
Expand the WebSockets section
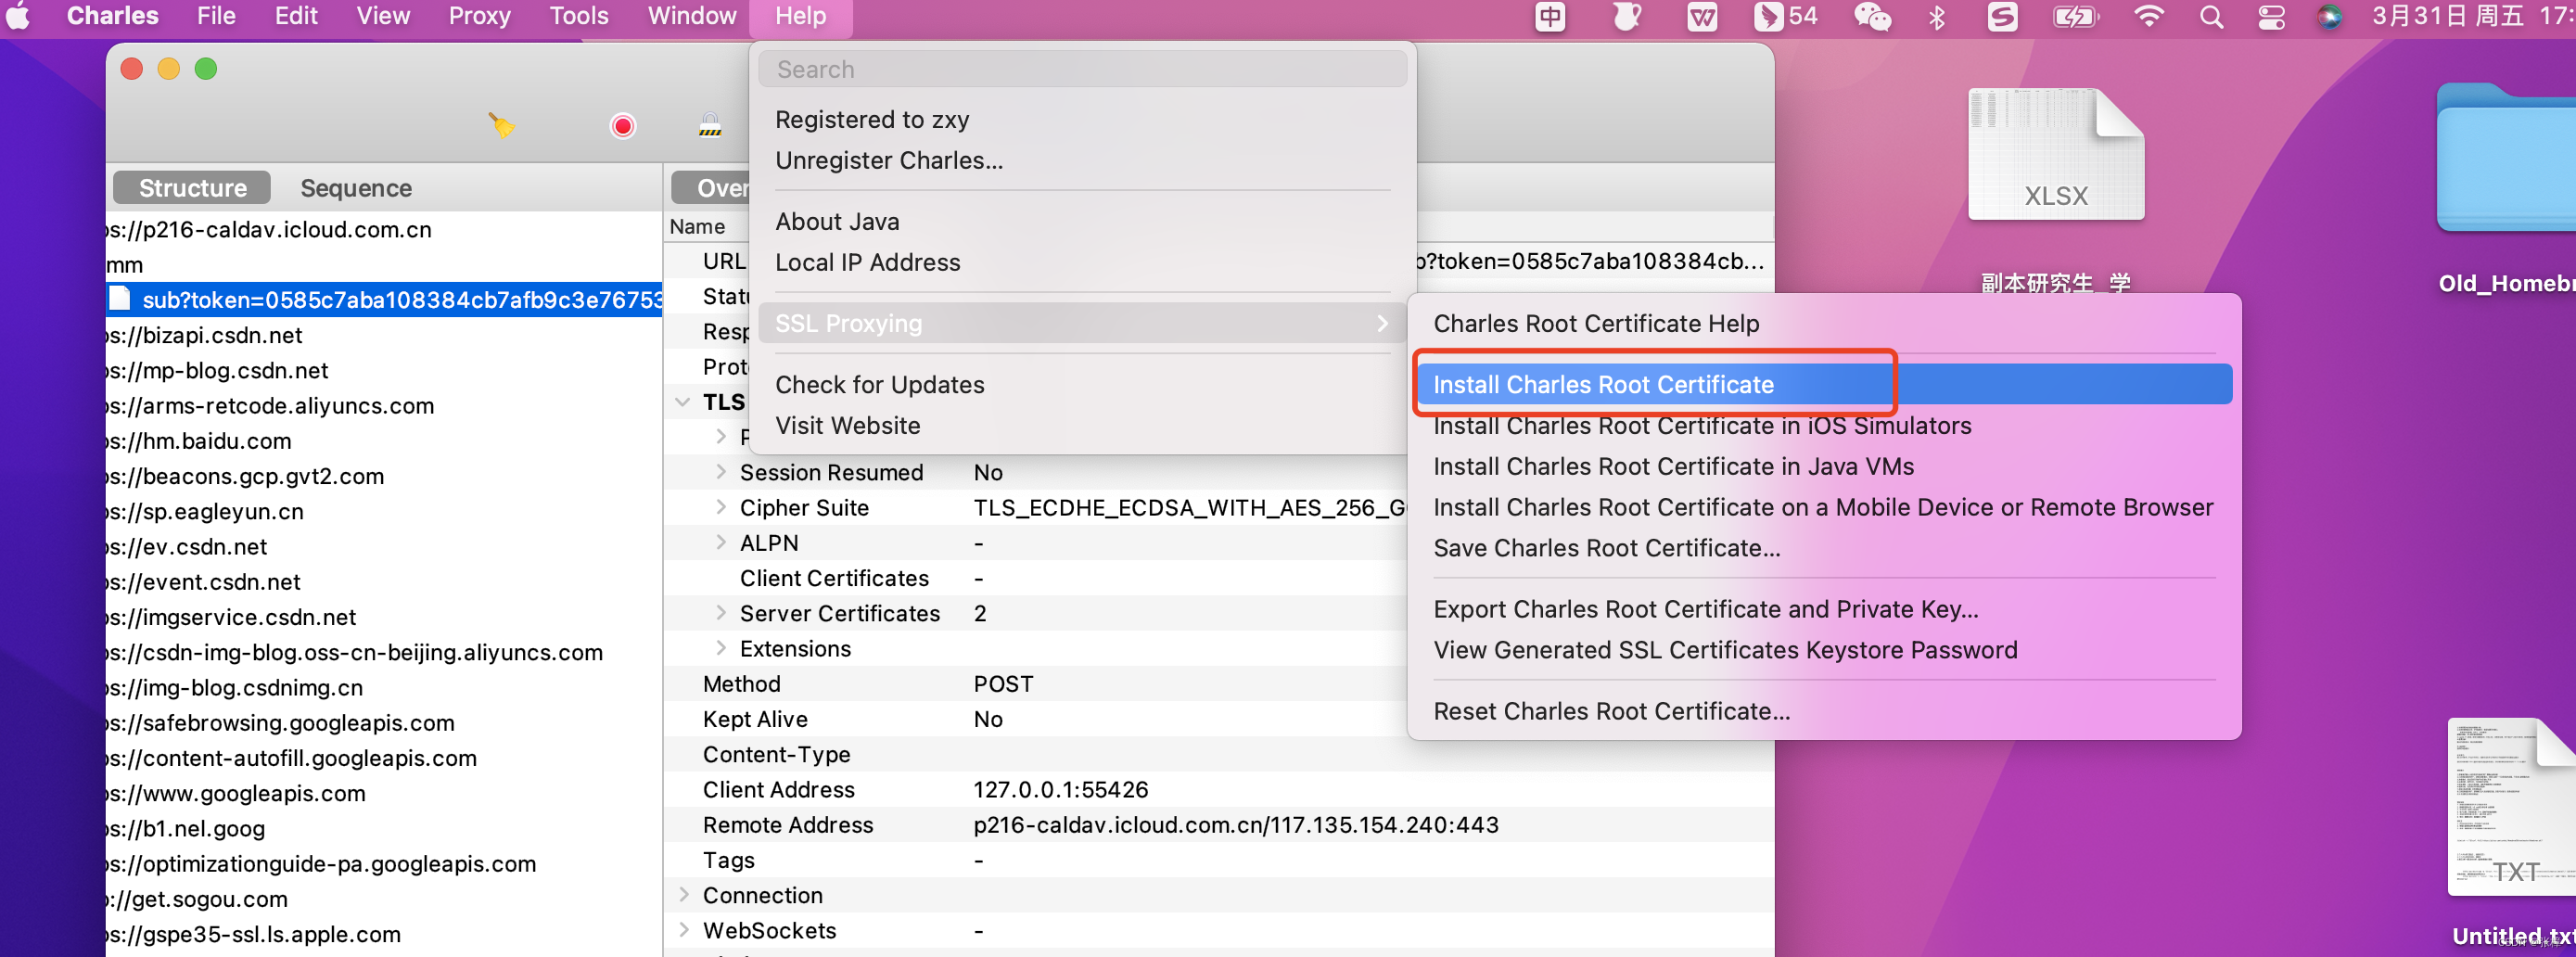(x=685, y=930)
